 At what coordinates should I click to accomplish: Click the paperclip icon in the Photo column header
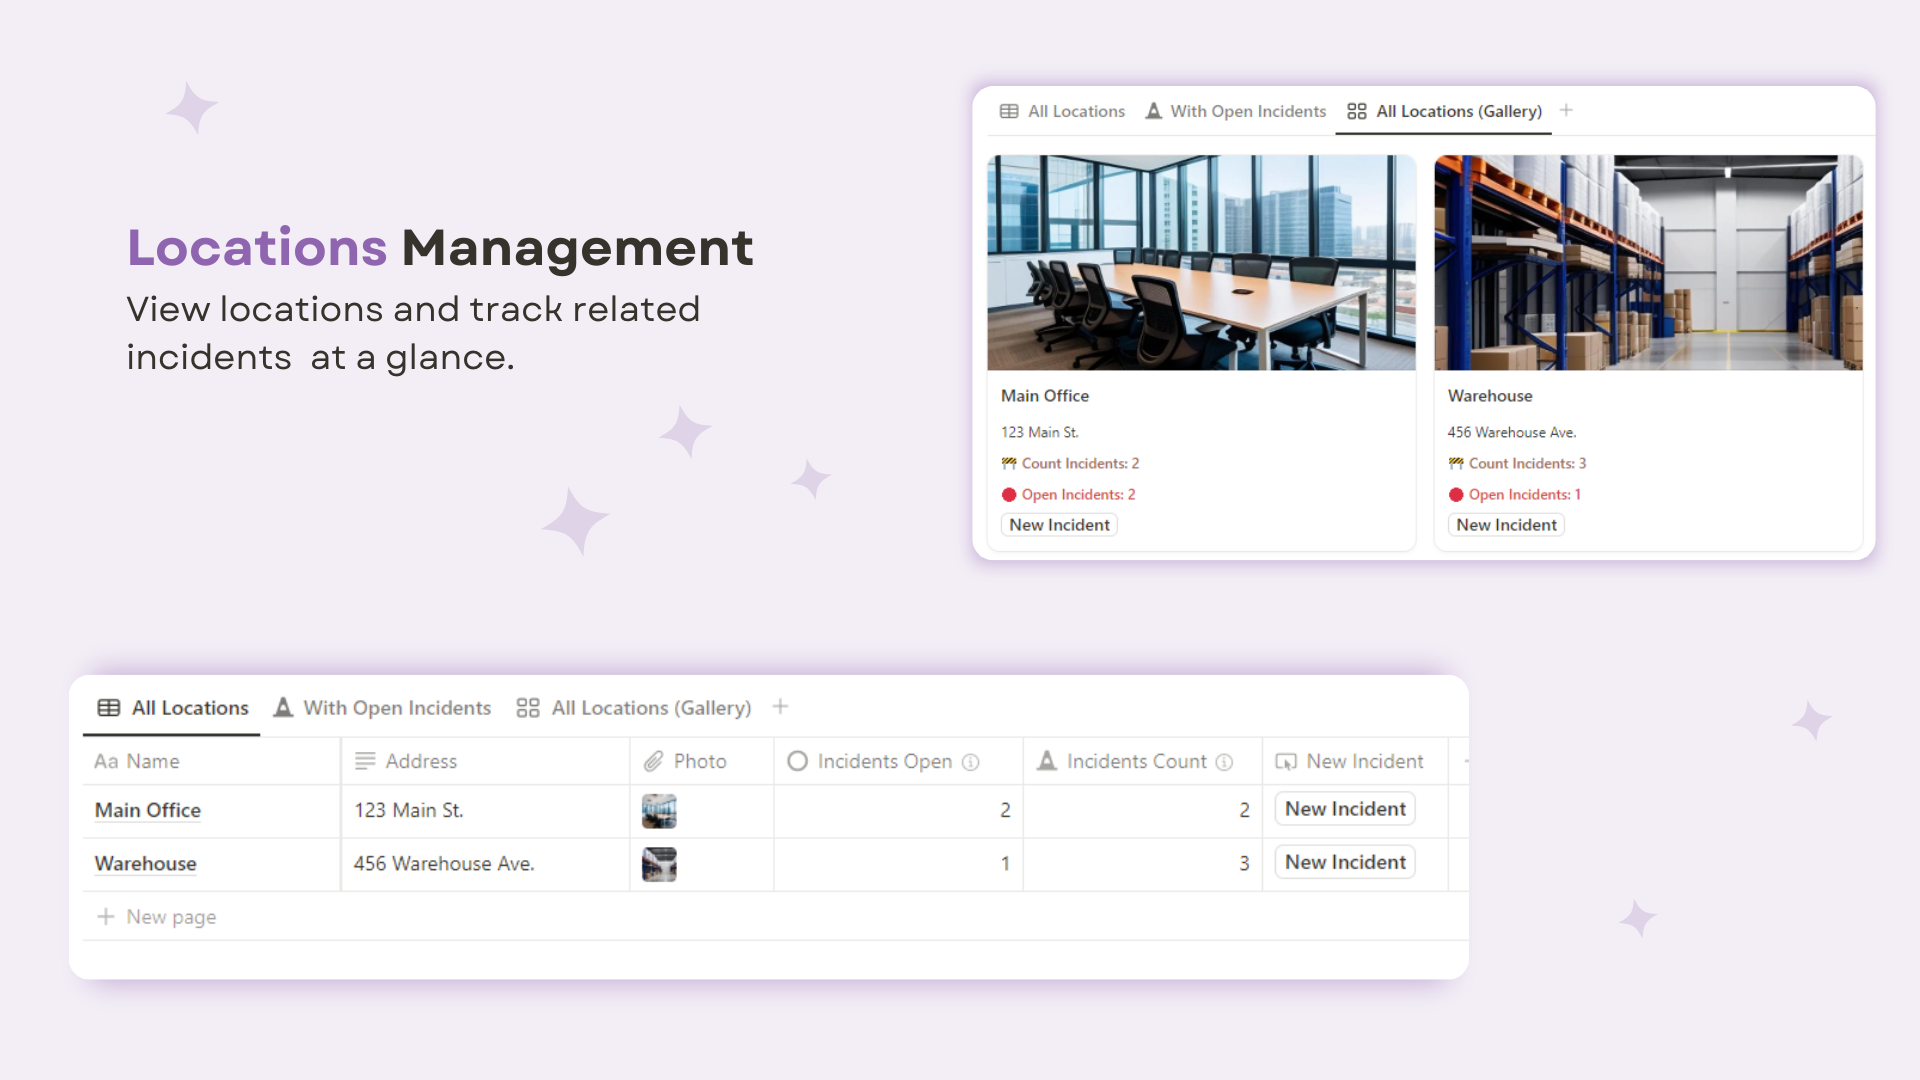click(x=653, y=762)
